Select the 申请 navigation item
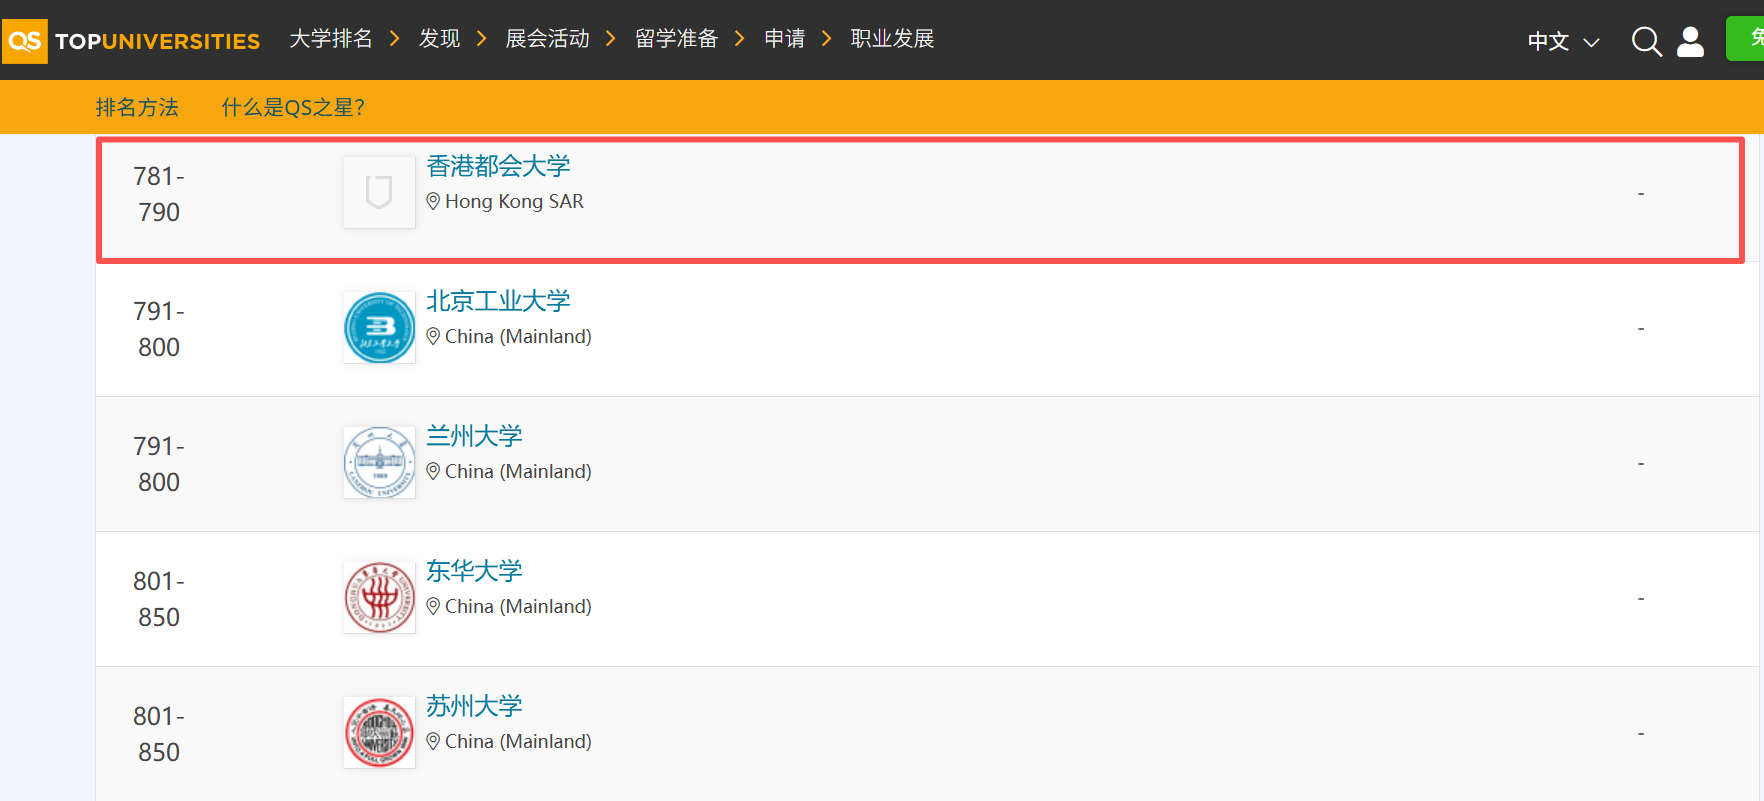The image size is (1764, 801). pos(784,39)
